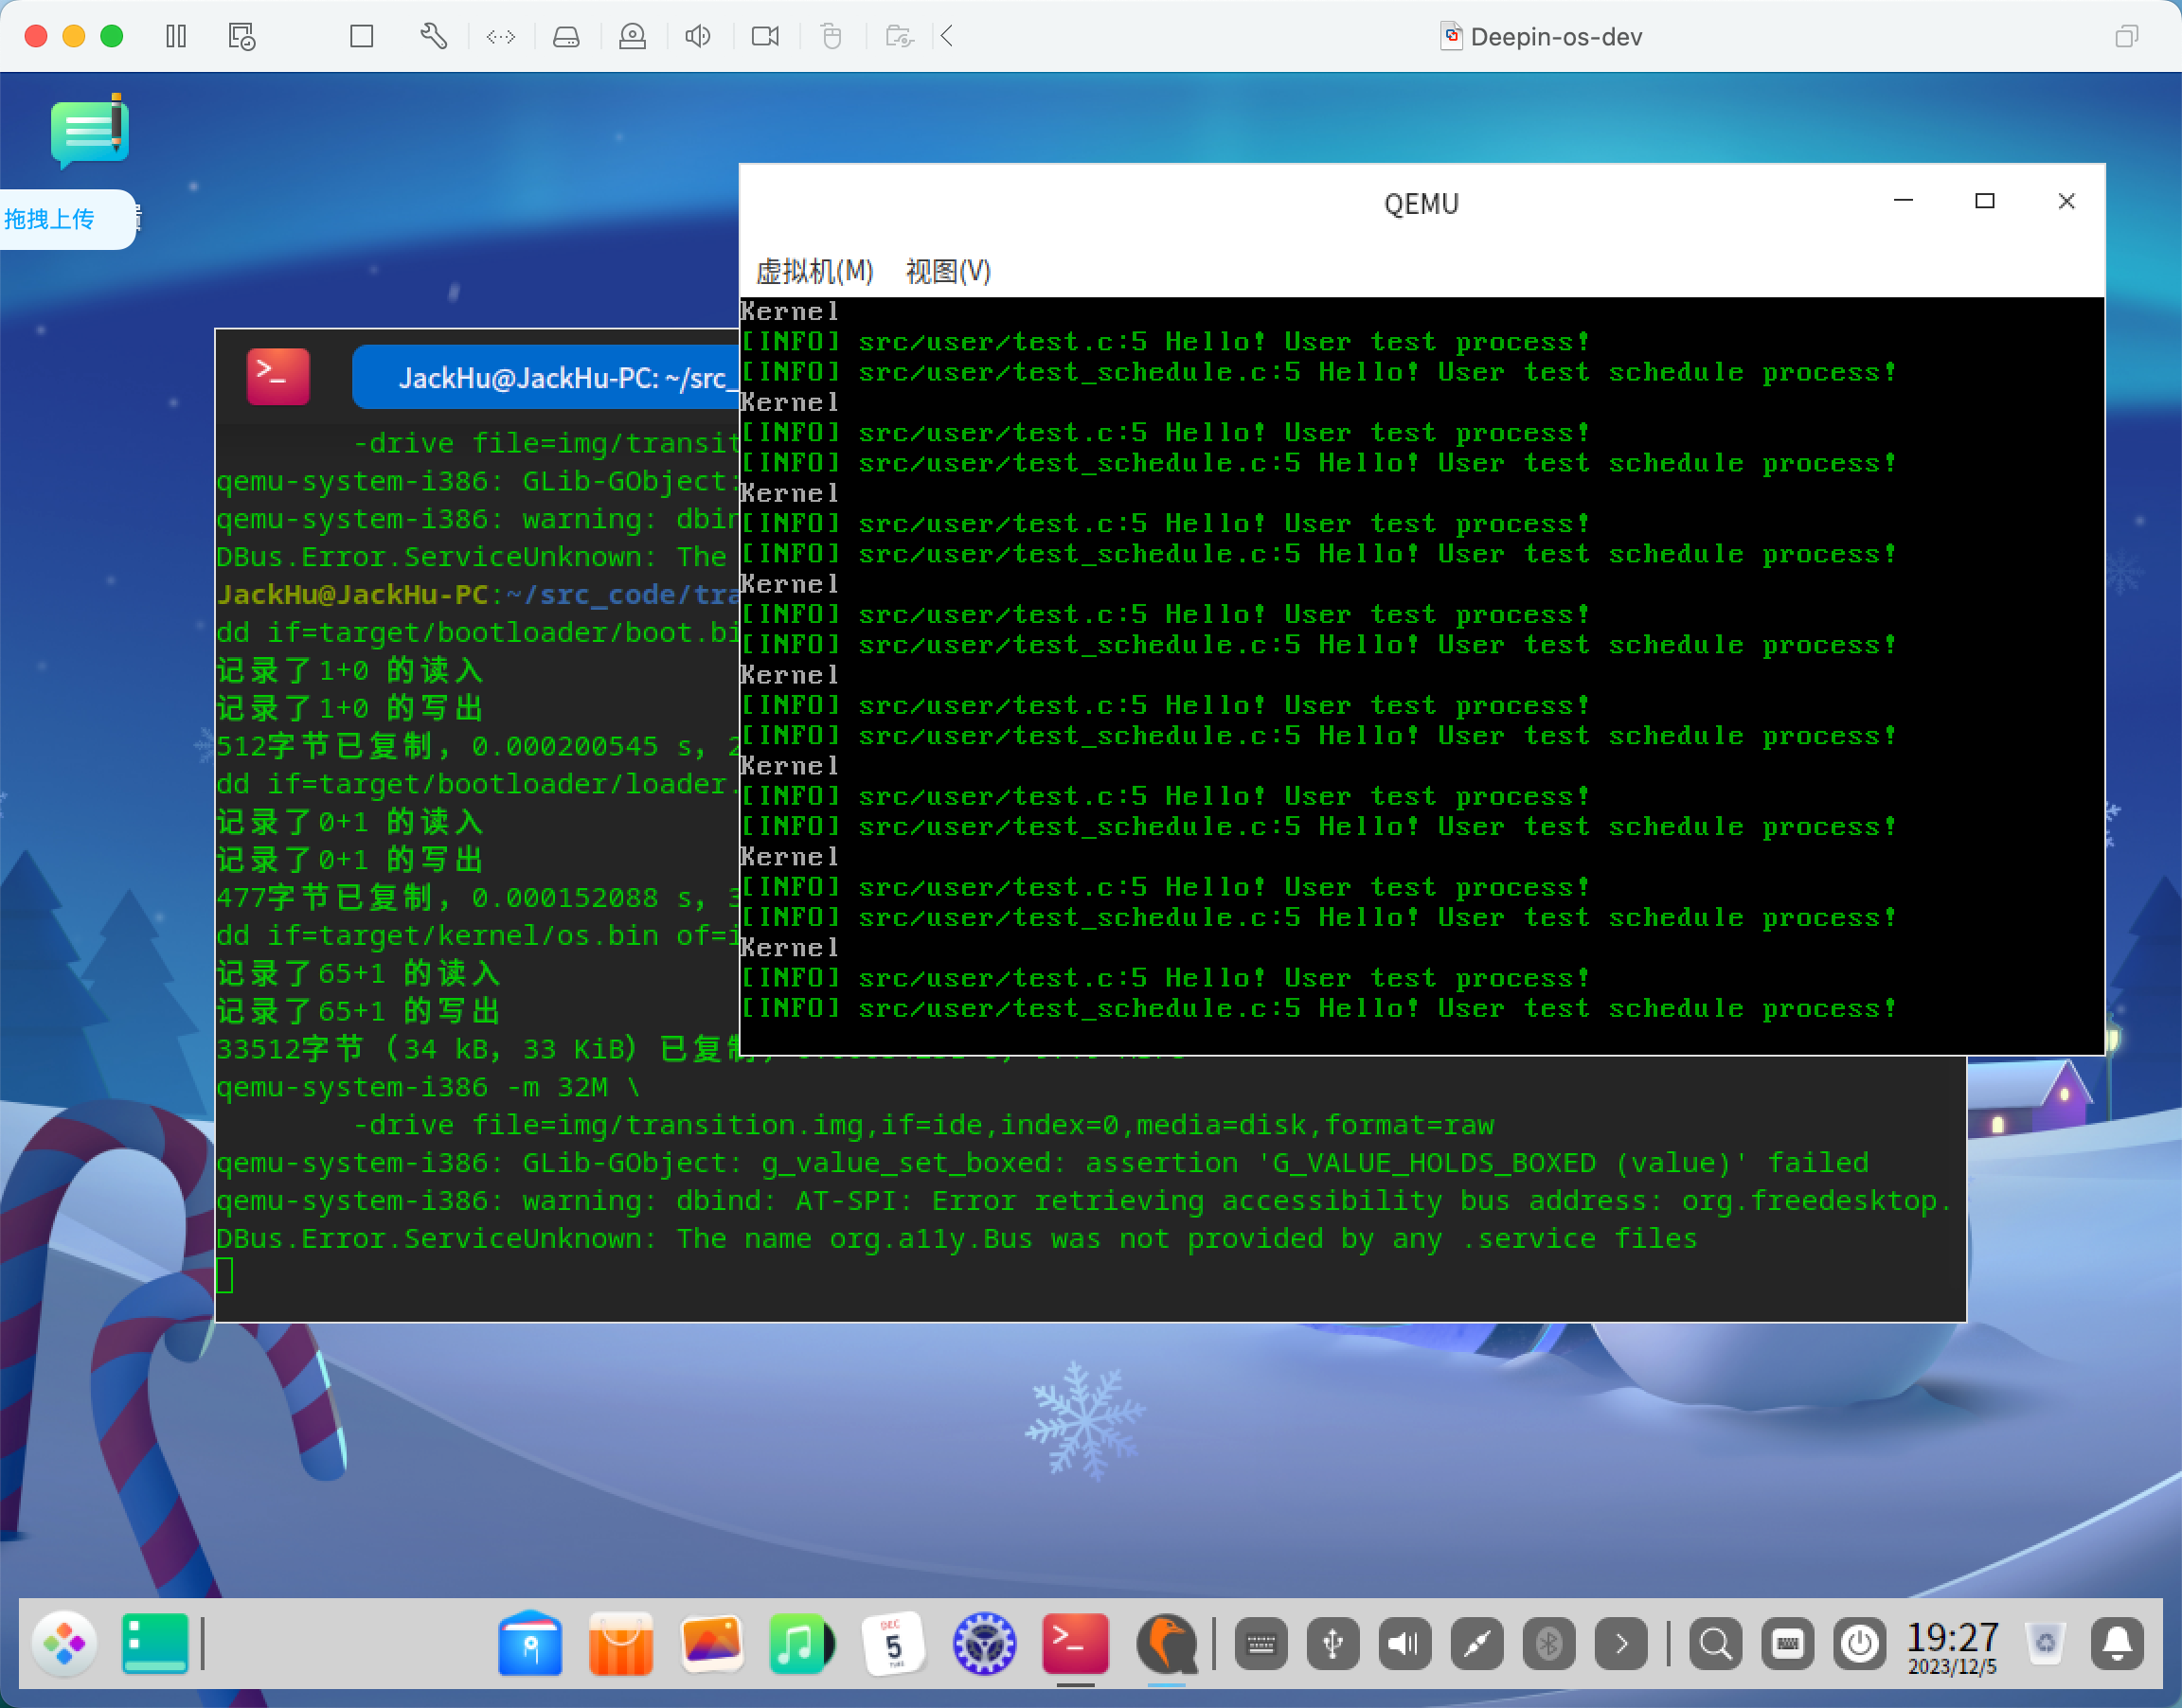Collapse the toolbar with the left chevron
This screenshot has height=1708, width=2182.
click(946, 37)
